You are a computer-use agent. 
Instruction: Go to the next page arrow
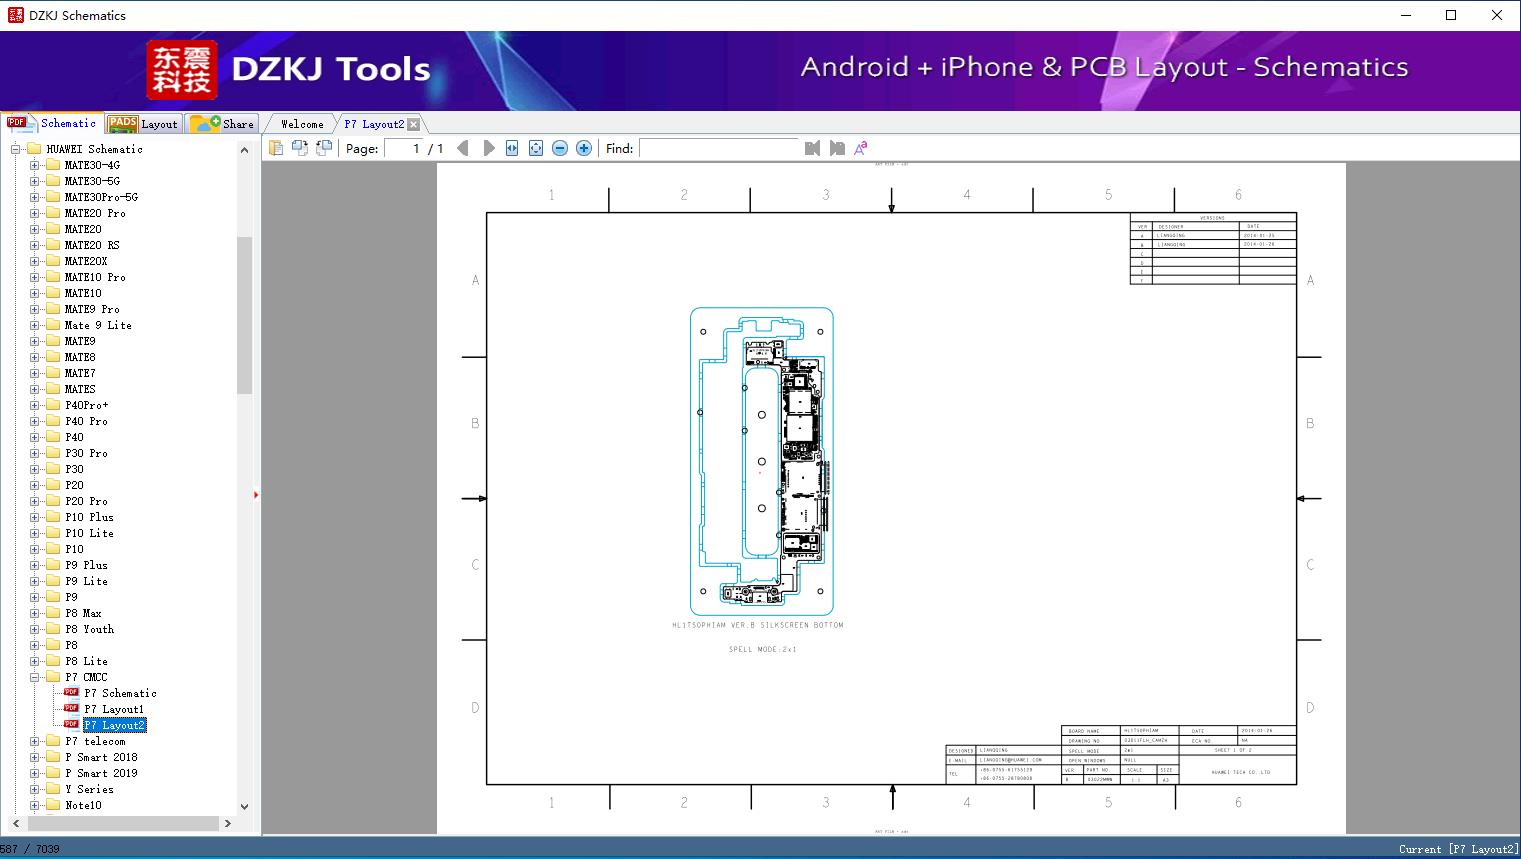489,148
